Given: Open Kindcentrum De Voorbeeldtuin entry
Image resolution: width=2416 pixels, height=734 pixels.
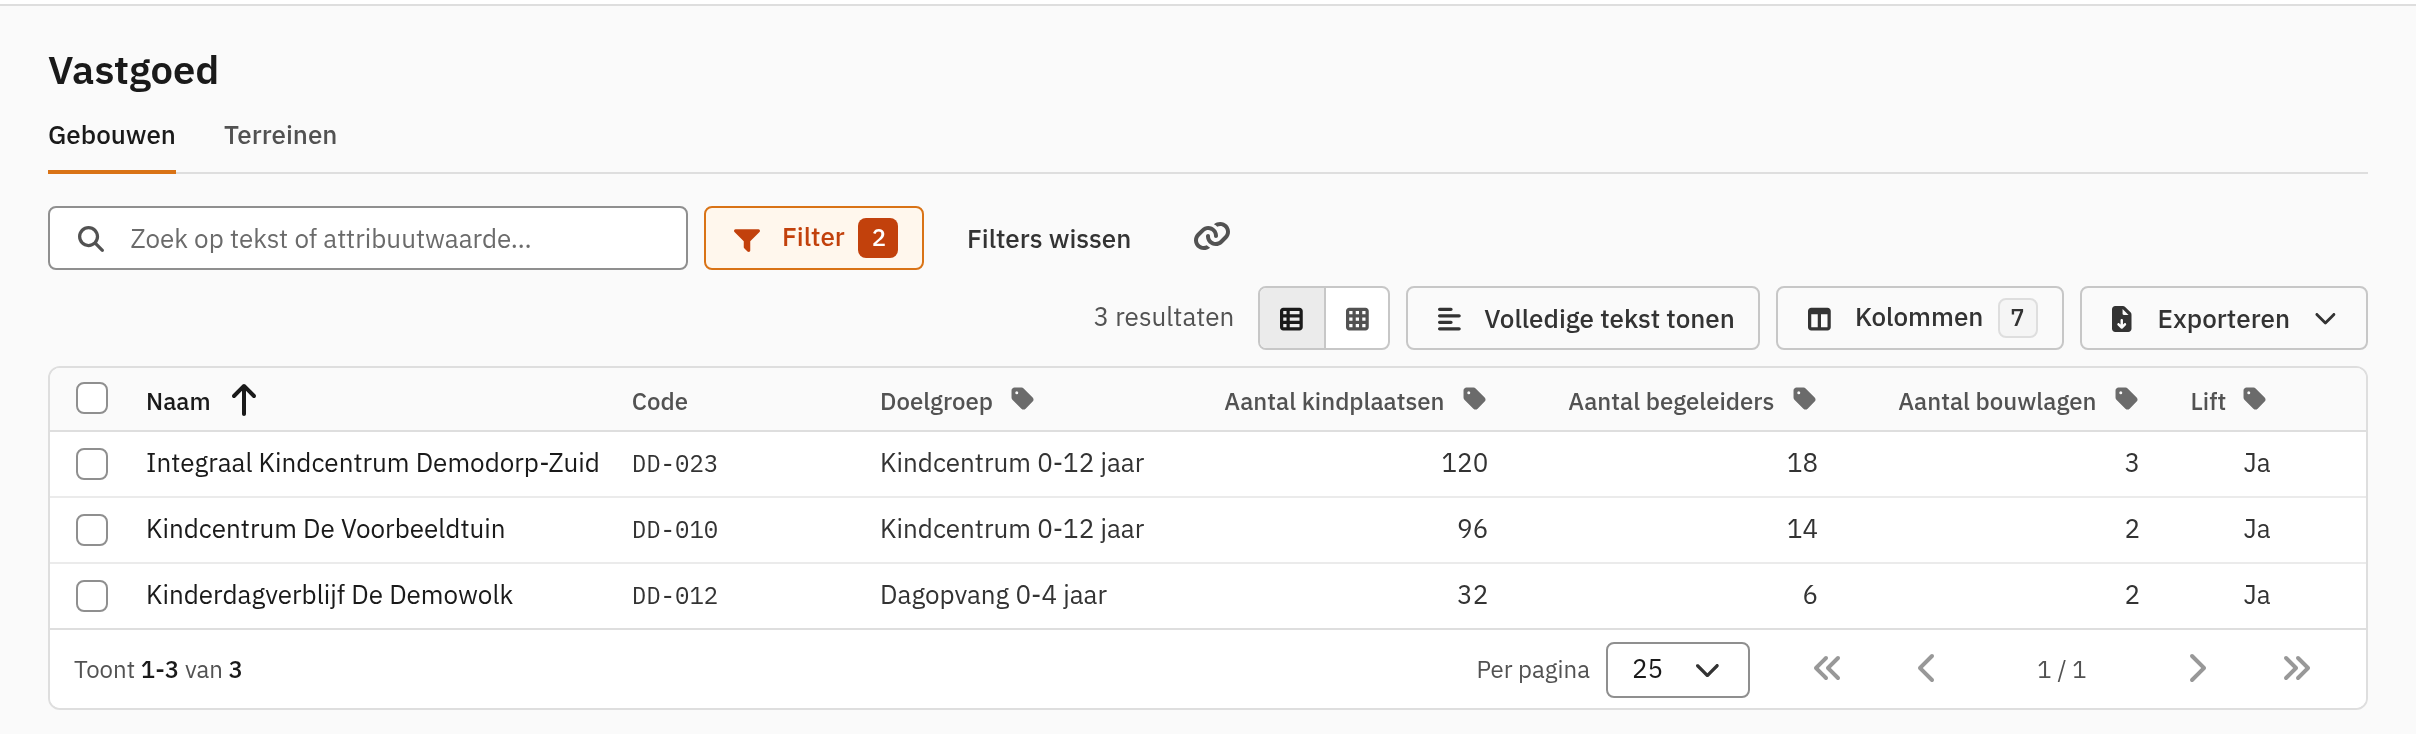Looking at the screenshot, I should click(x=325, y=529).
